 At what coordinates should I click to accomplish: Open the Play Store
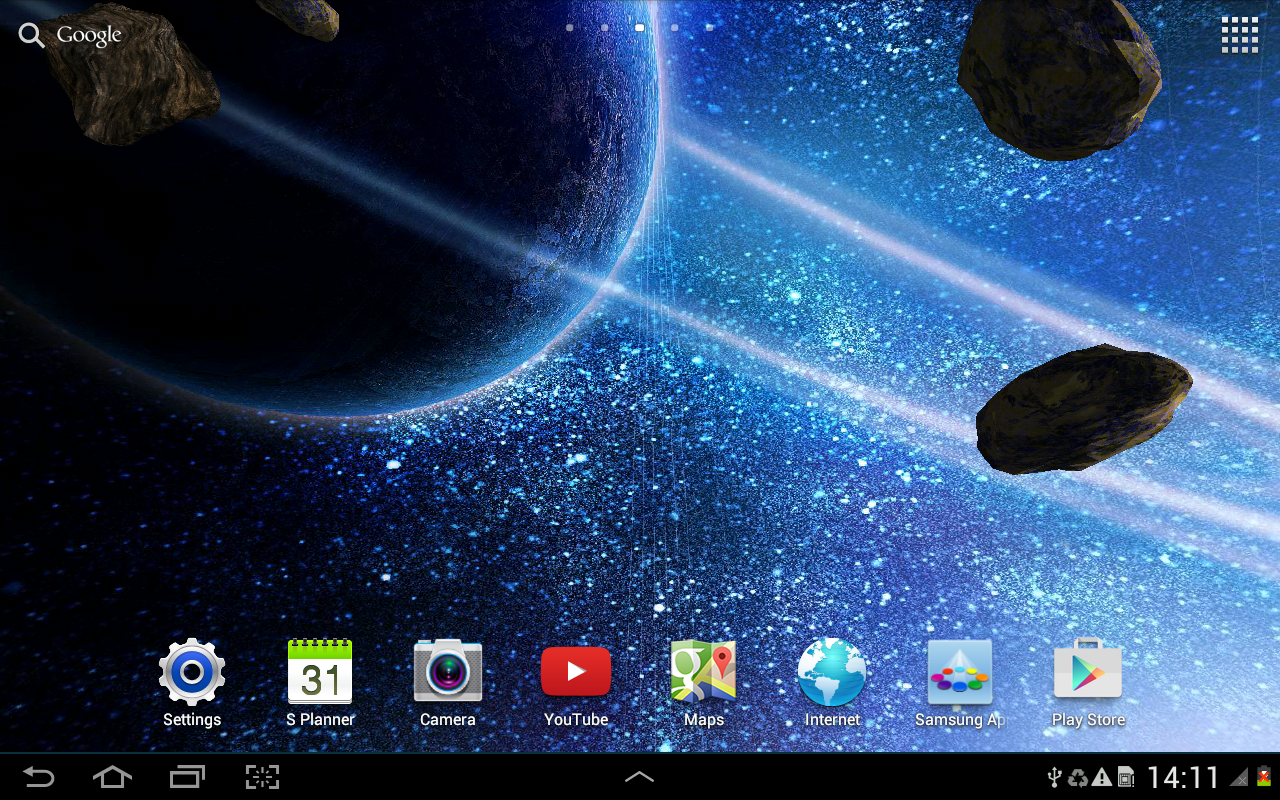click(x=1087, y=672)
